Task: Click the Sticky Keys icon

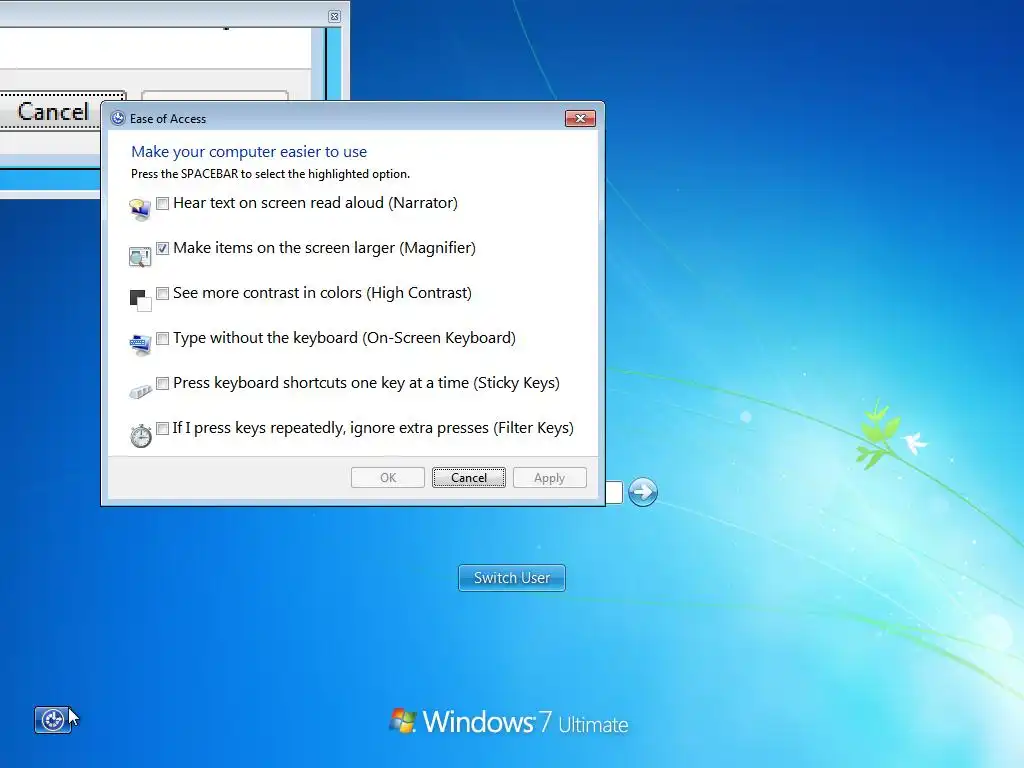Action: [x=140, y=392]
